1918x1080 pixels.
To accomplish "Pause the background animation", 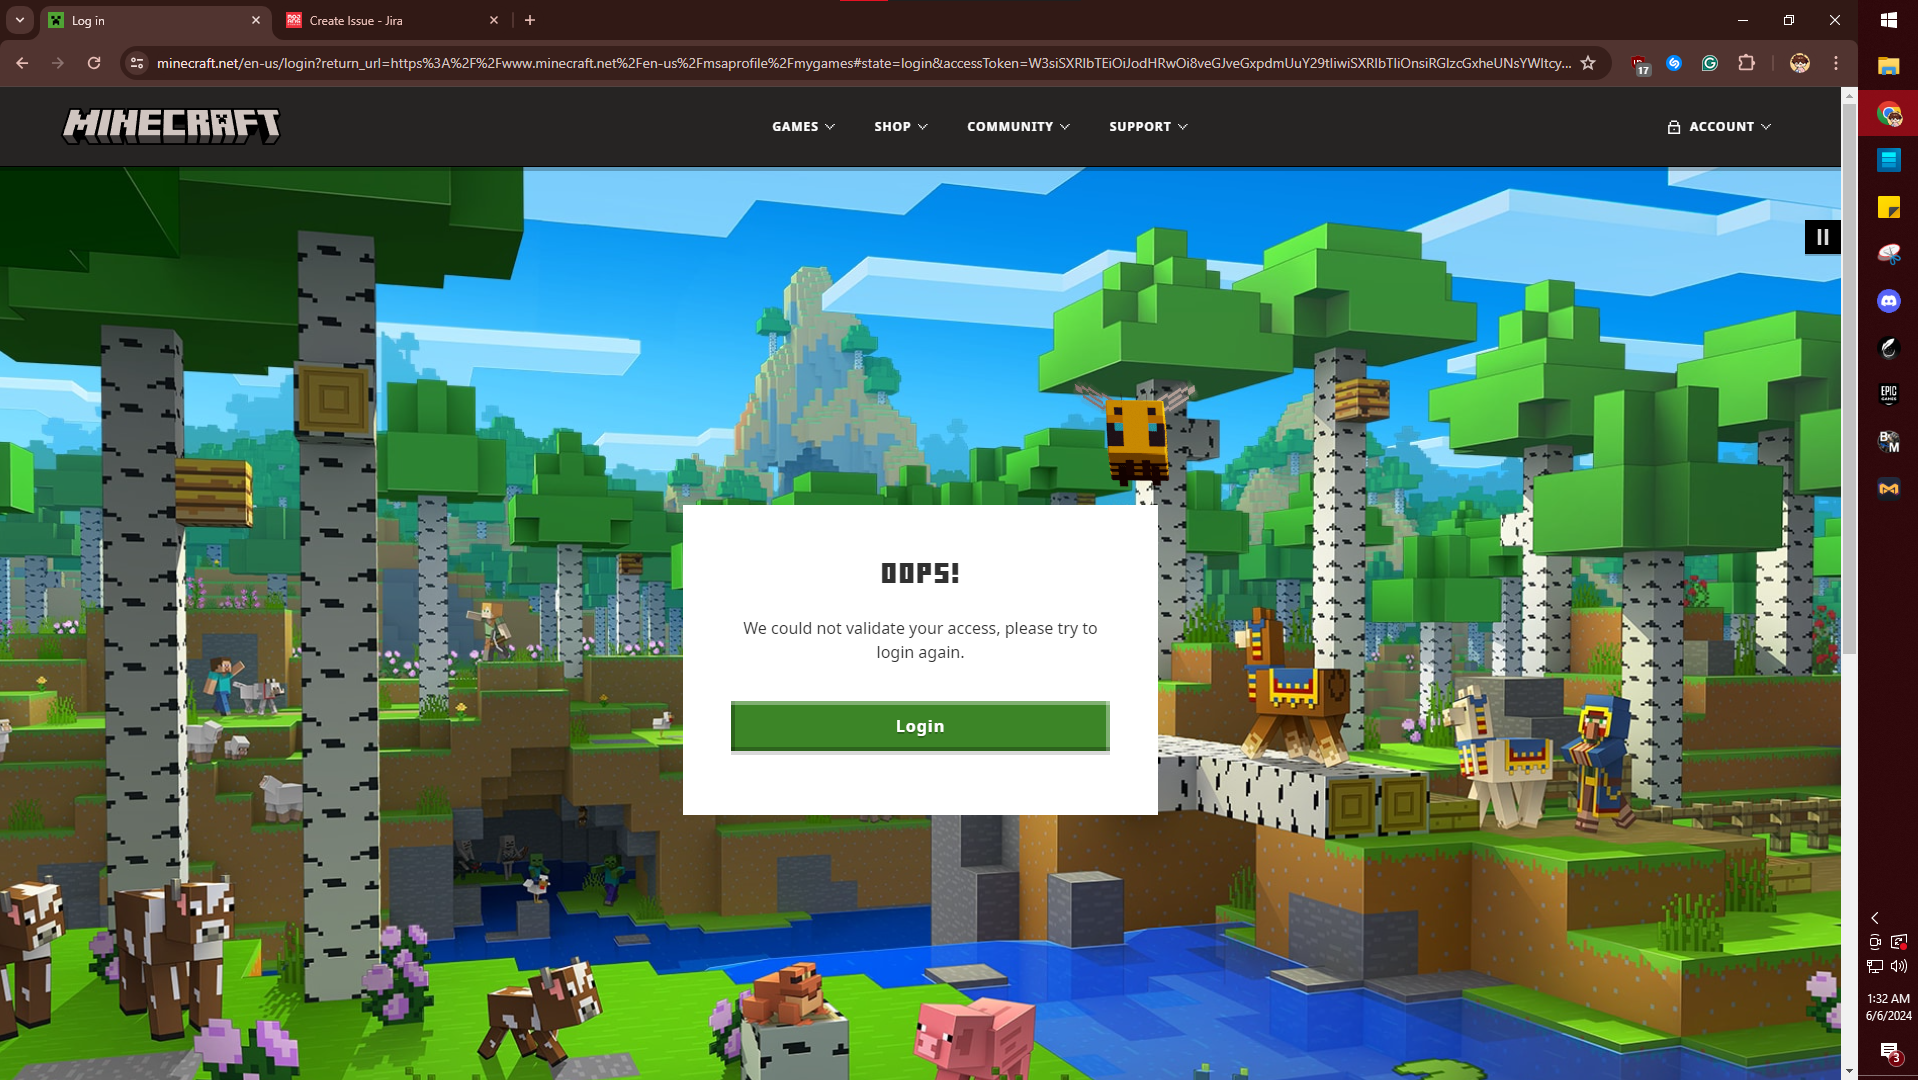I will coord(1822,237).
